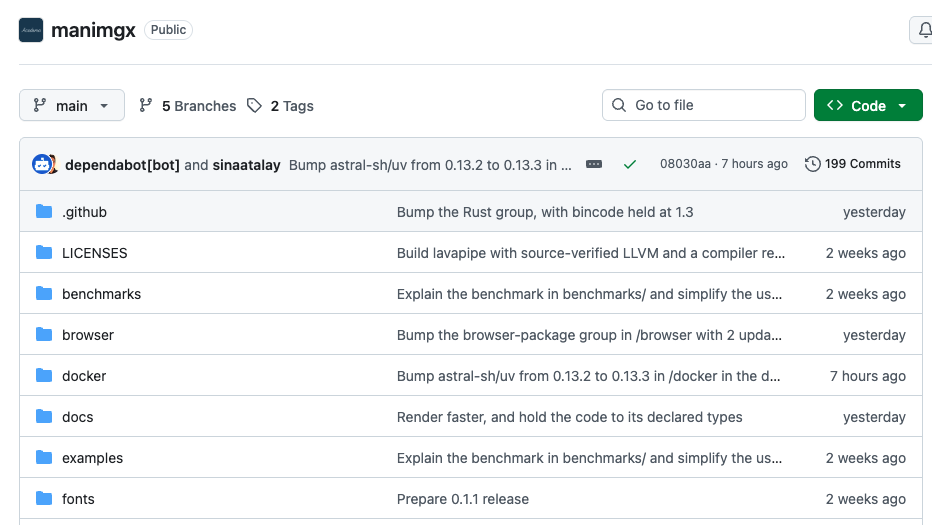Image resolution: width=932 pixels, height=525 pixels.
Task: Open commit 'Prepare 0.1.1 release'
Action: point(463,499)
